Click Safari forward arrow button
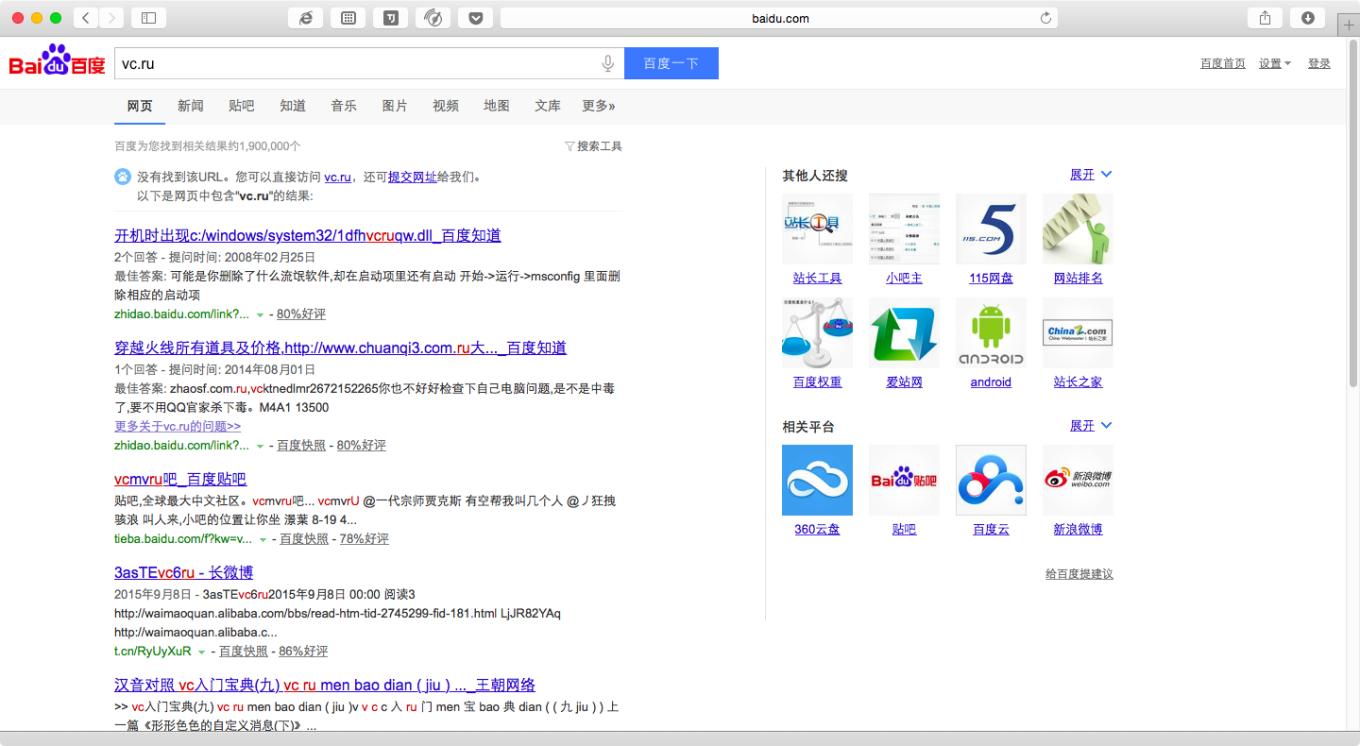 click(x=111, y=18)
